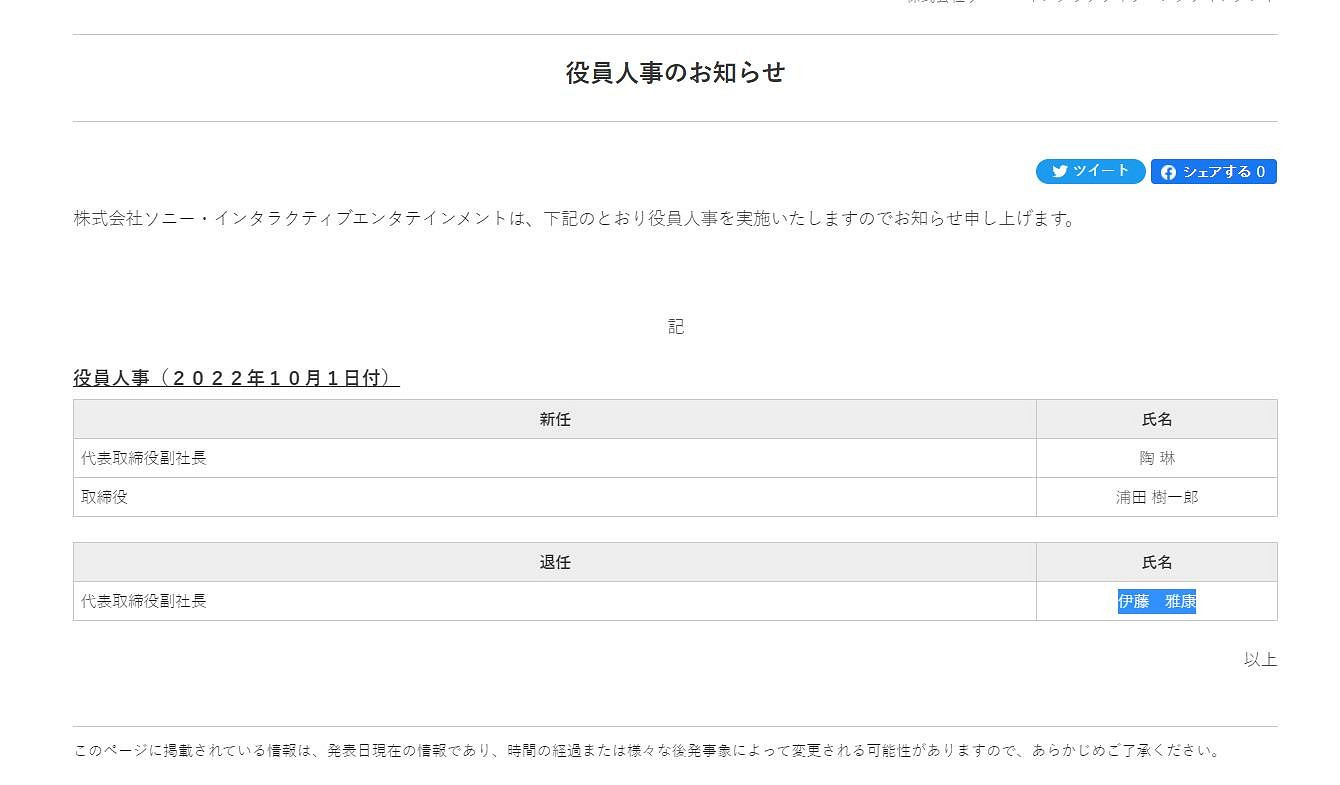Select the highlighted name 伊藤 雅康

pyautogui.click(x=1156, y=601)
